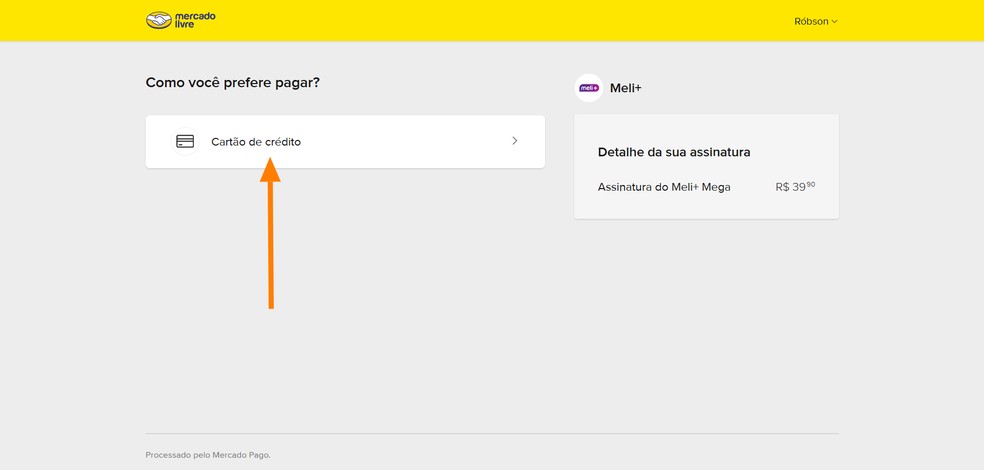
Task: Expand the chevron beside Róbson's name
Action: click(835, 21)
